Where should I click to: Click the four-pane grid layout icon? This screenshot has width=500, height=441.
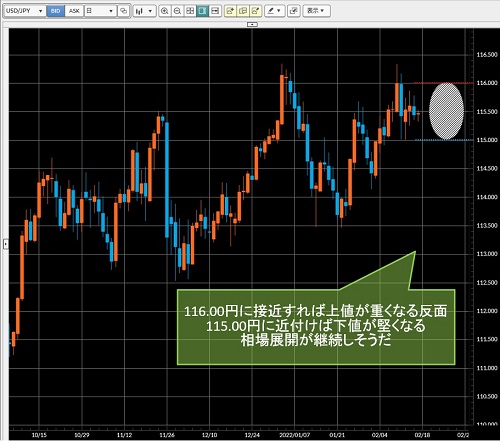(190, 11)
